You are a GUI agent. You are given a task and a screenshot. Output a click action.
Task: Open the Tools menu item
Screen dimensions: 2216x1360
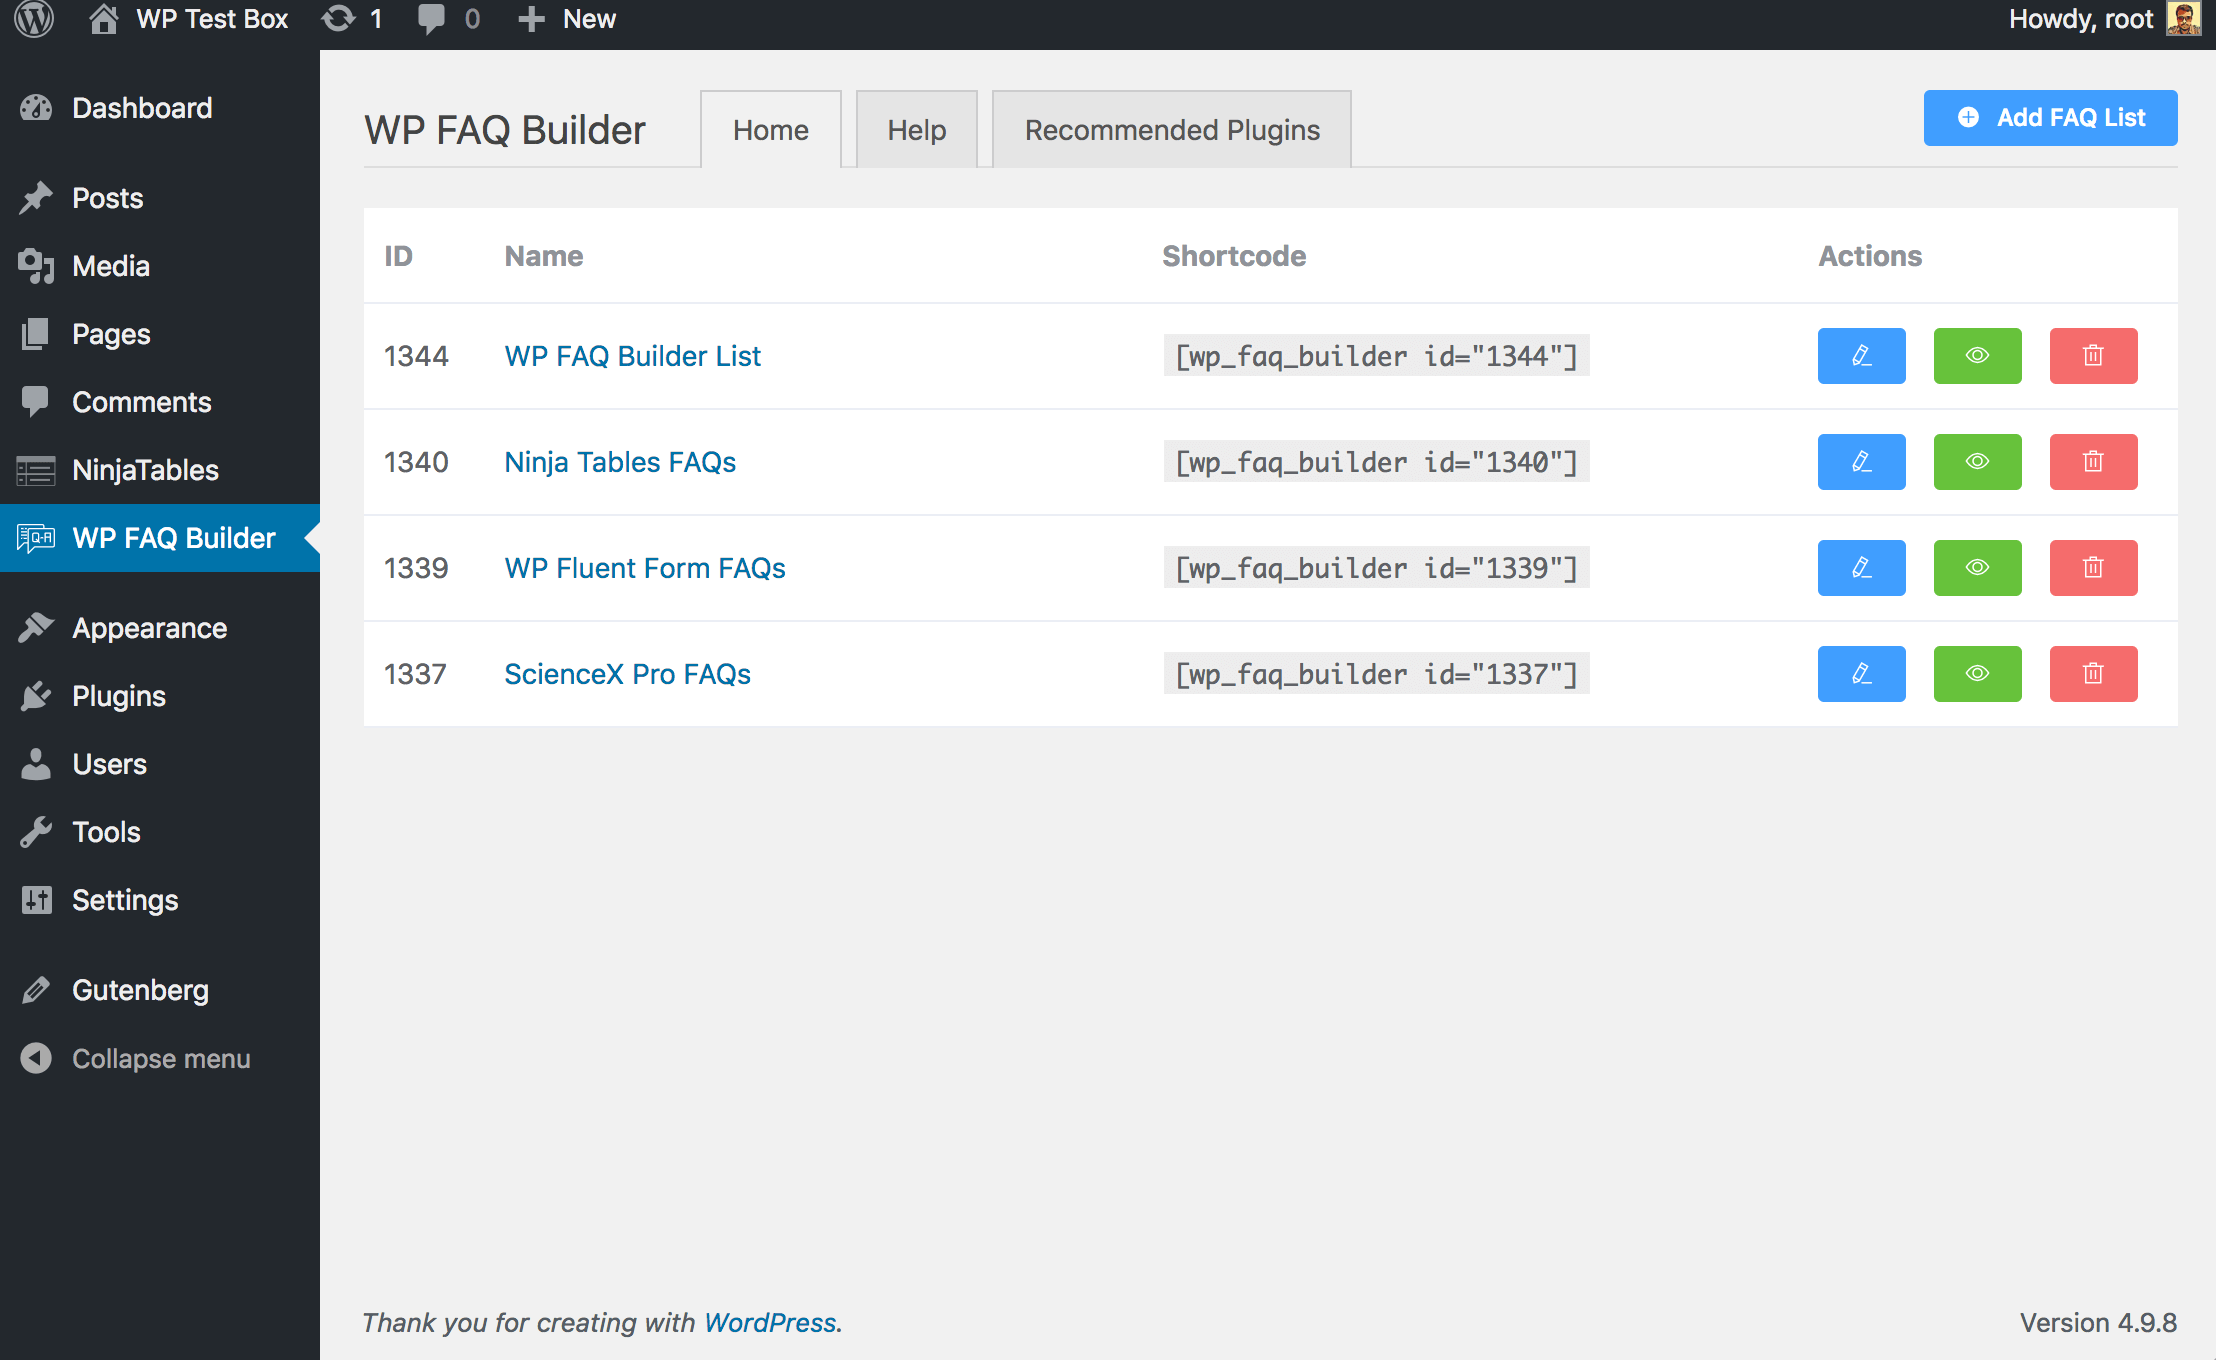pos(160,832)
